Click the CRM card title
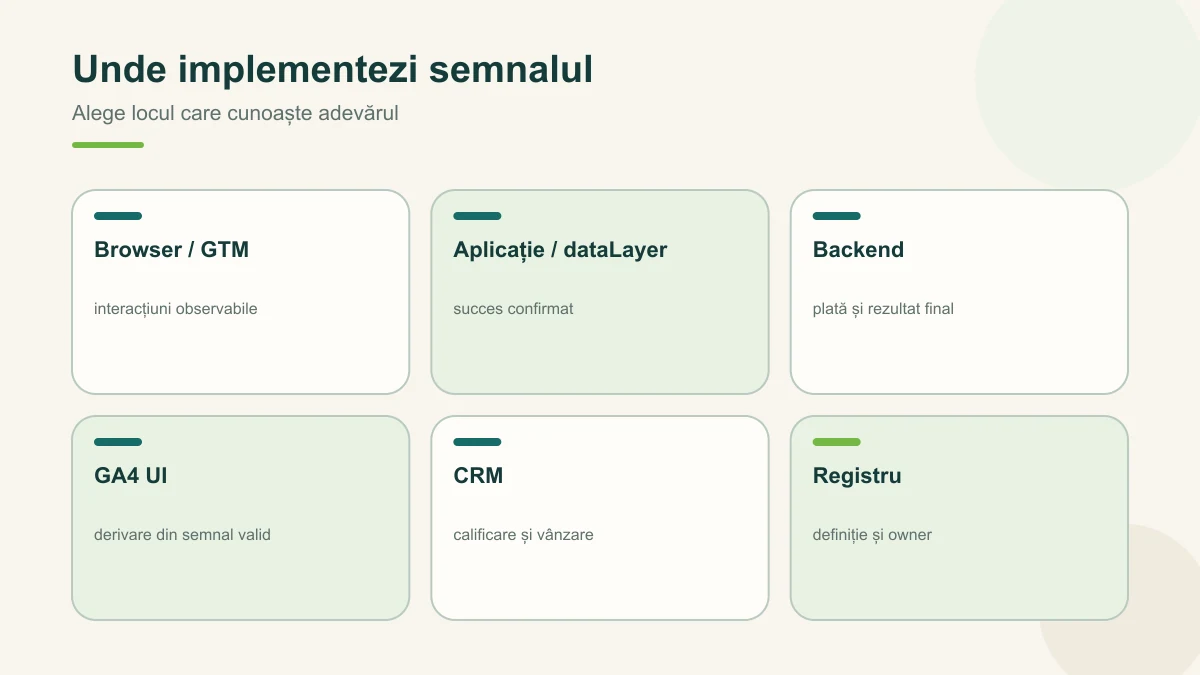The height and width of the screenshot is (675, 1200). [x=478, y=476]
